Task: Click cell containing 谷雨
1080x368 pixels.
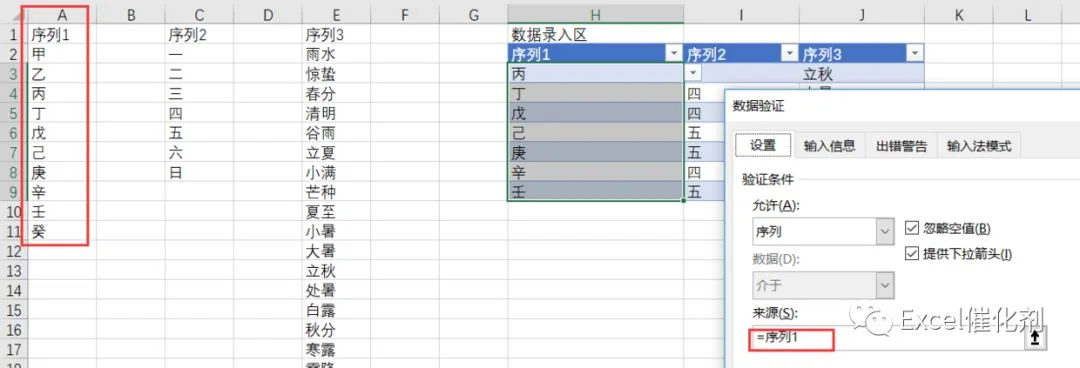Action: pyautogui.click(x=336, y=132)
